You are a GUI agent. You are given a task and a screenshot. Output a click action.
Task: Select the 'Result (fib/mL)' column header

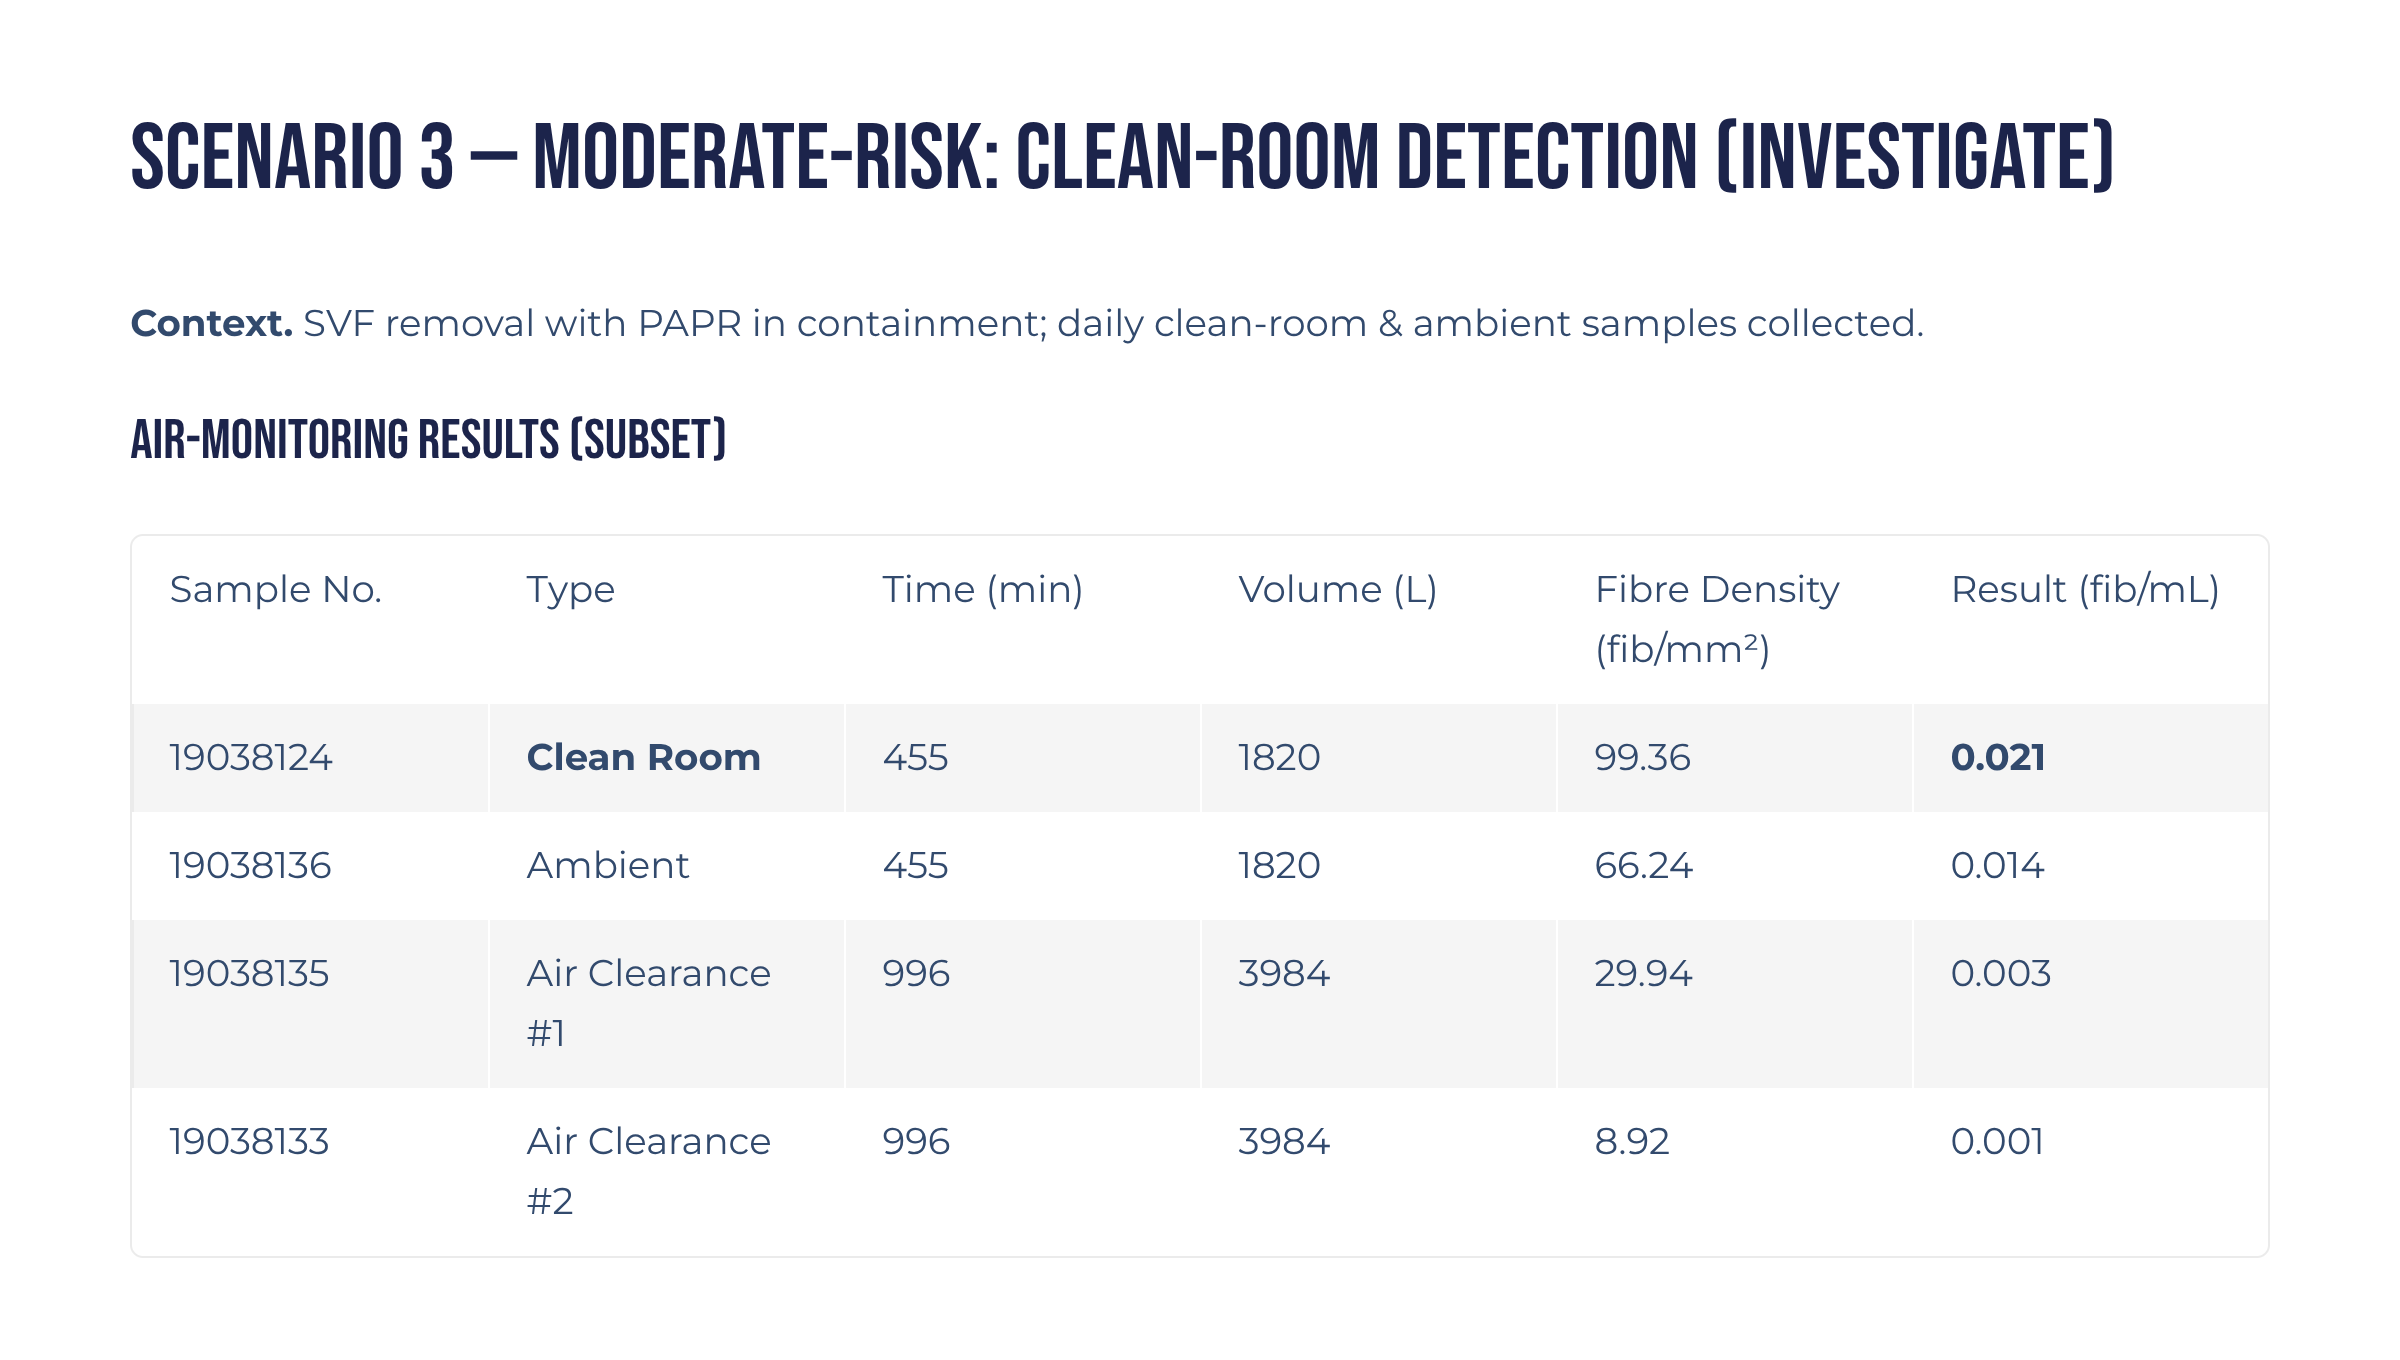(x=2085, y=590)
